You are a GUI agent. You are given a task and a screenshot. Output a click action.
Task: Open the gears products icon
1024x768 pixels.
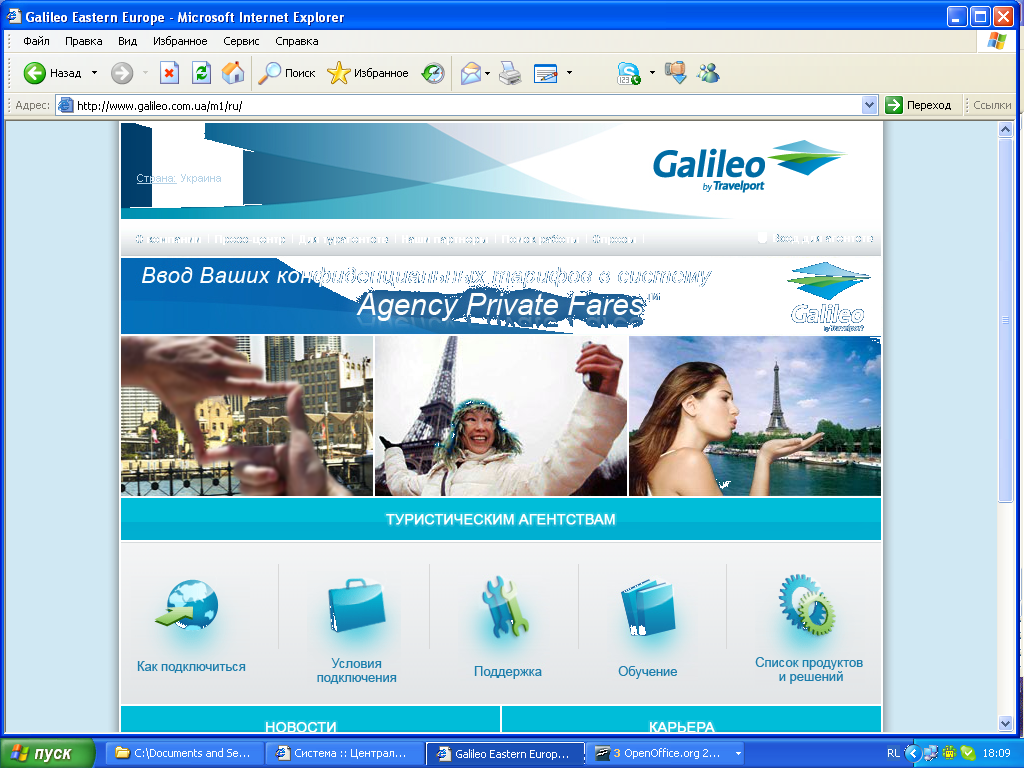(807, 605)
